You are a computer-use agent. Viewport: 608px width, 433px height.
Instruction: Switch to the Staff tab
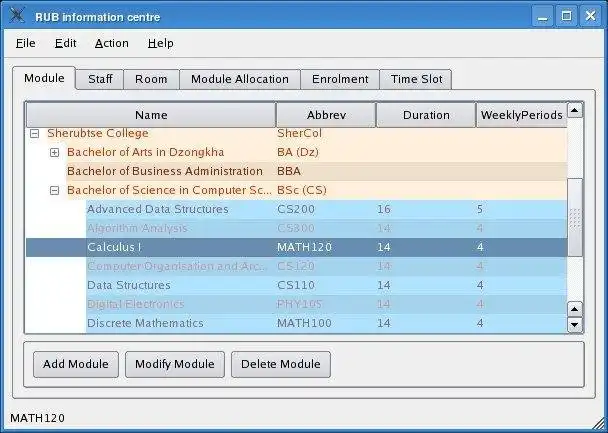point(100,79)
